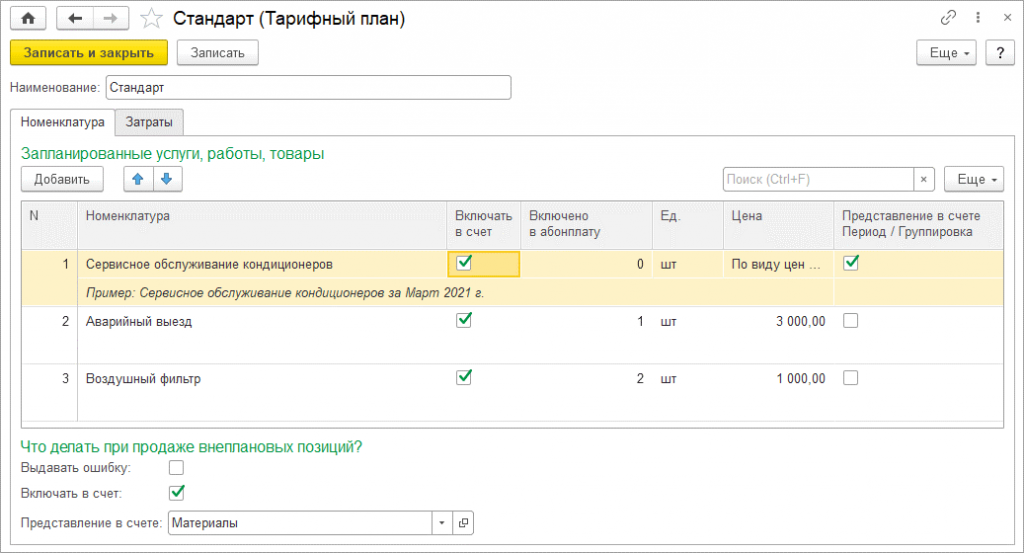Image resolution: width=1024 pixels, height=553 pixels.
Task: Clear search field with x icon
Action: [x=924, y=179]
